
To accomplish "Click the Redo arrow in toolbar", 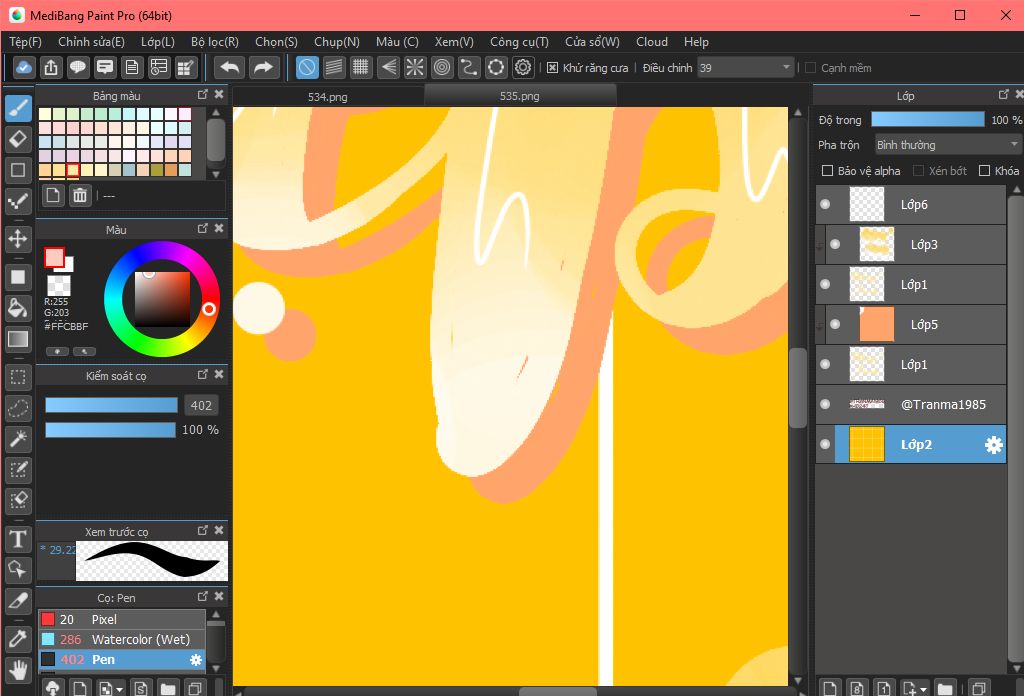I will (x=263, y=67).
